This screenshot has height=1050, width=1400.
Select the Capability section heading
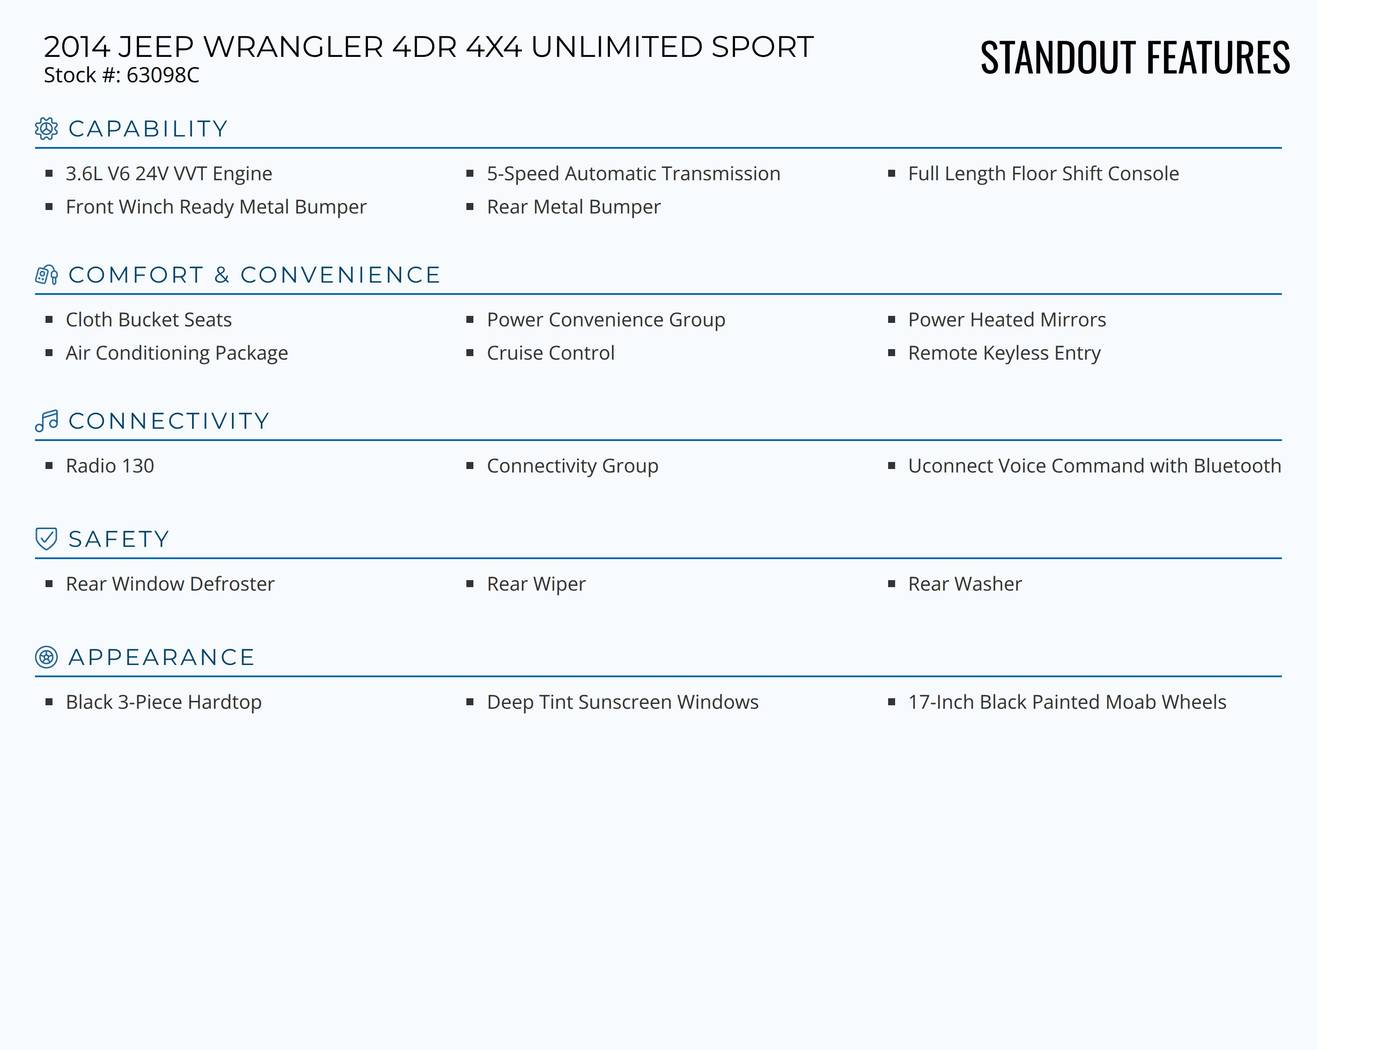click(x=148, y=129)
